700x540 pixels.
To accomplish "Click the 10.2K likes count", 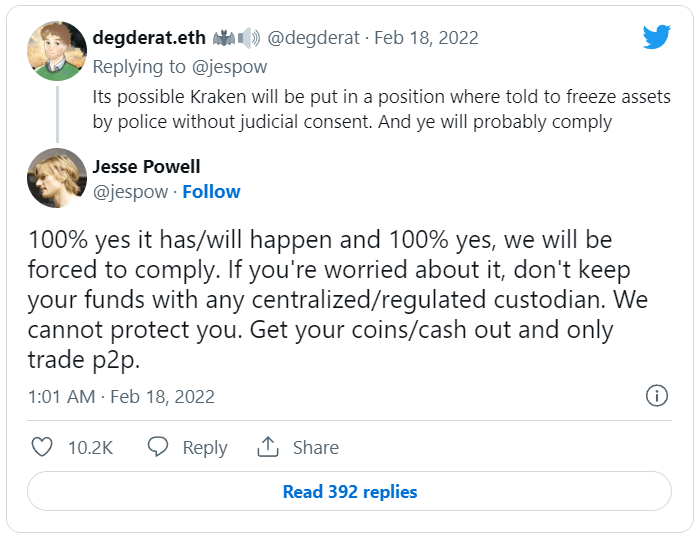I will point(89,447).
